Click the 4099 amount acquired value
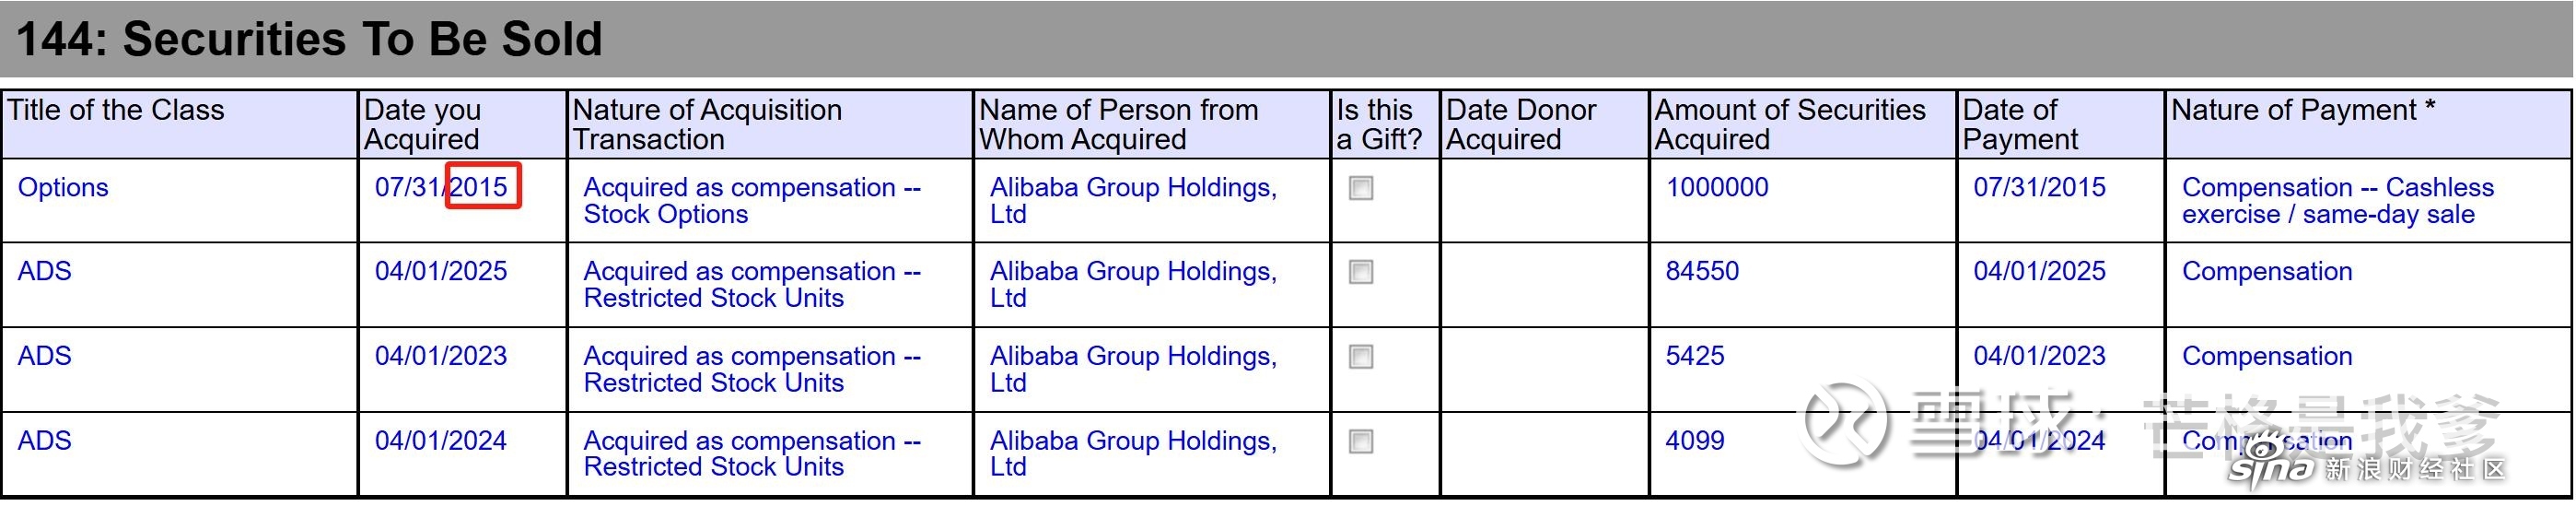Viewport: 2576px width, 506px height. coord(1695,440)
